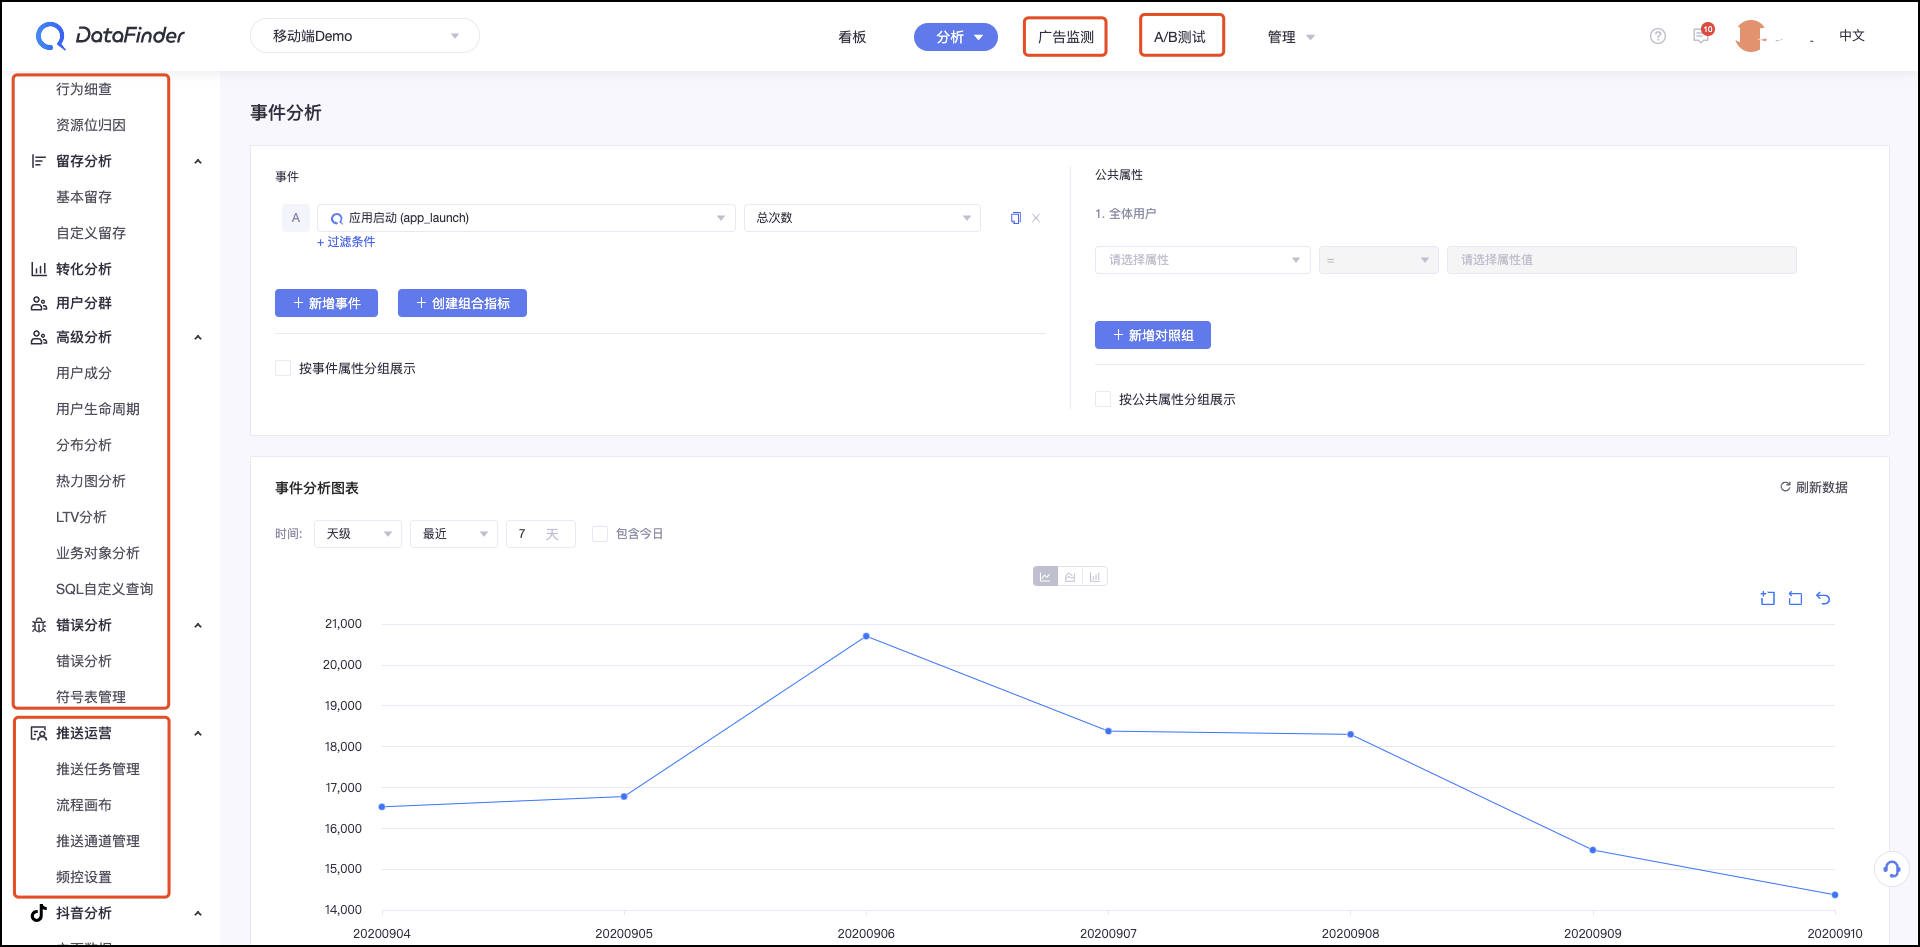
Task: Click the user avatar
Action: point(1750,36)
